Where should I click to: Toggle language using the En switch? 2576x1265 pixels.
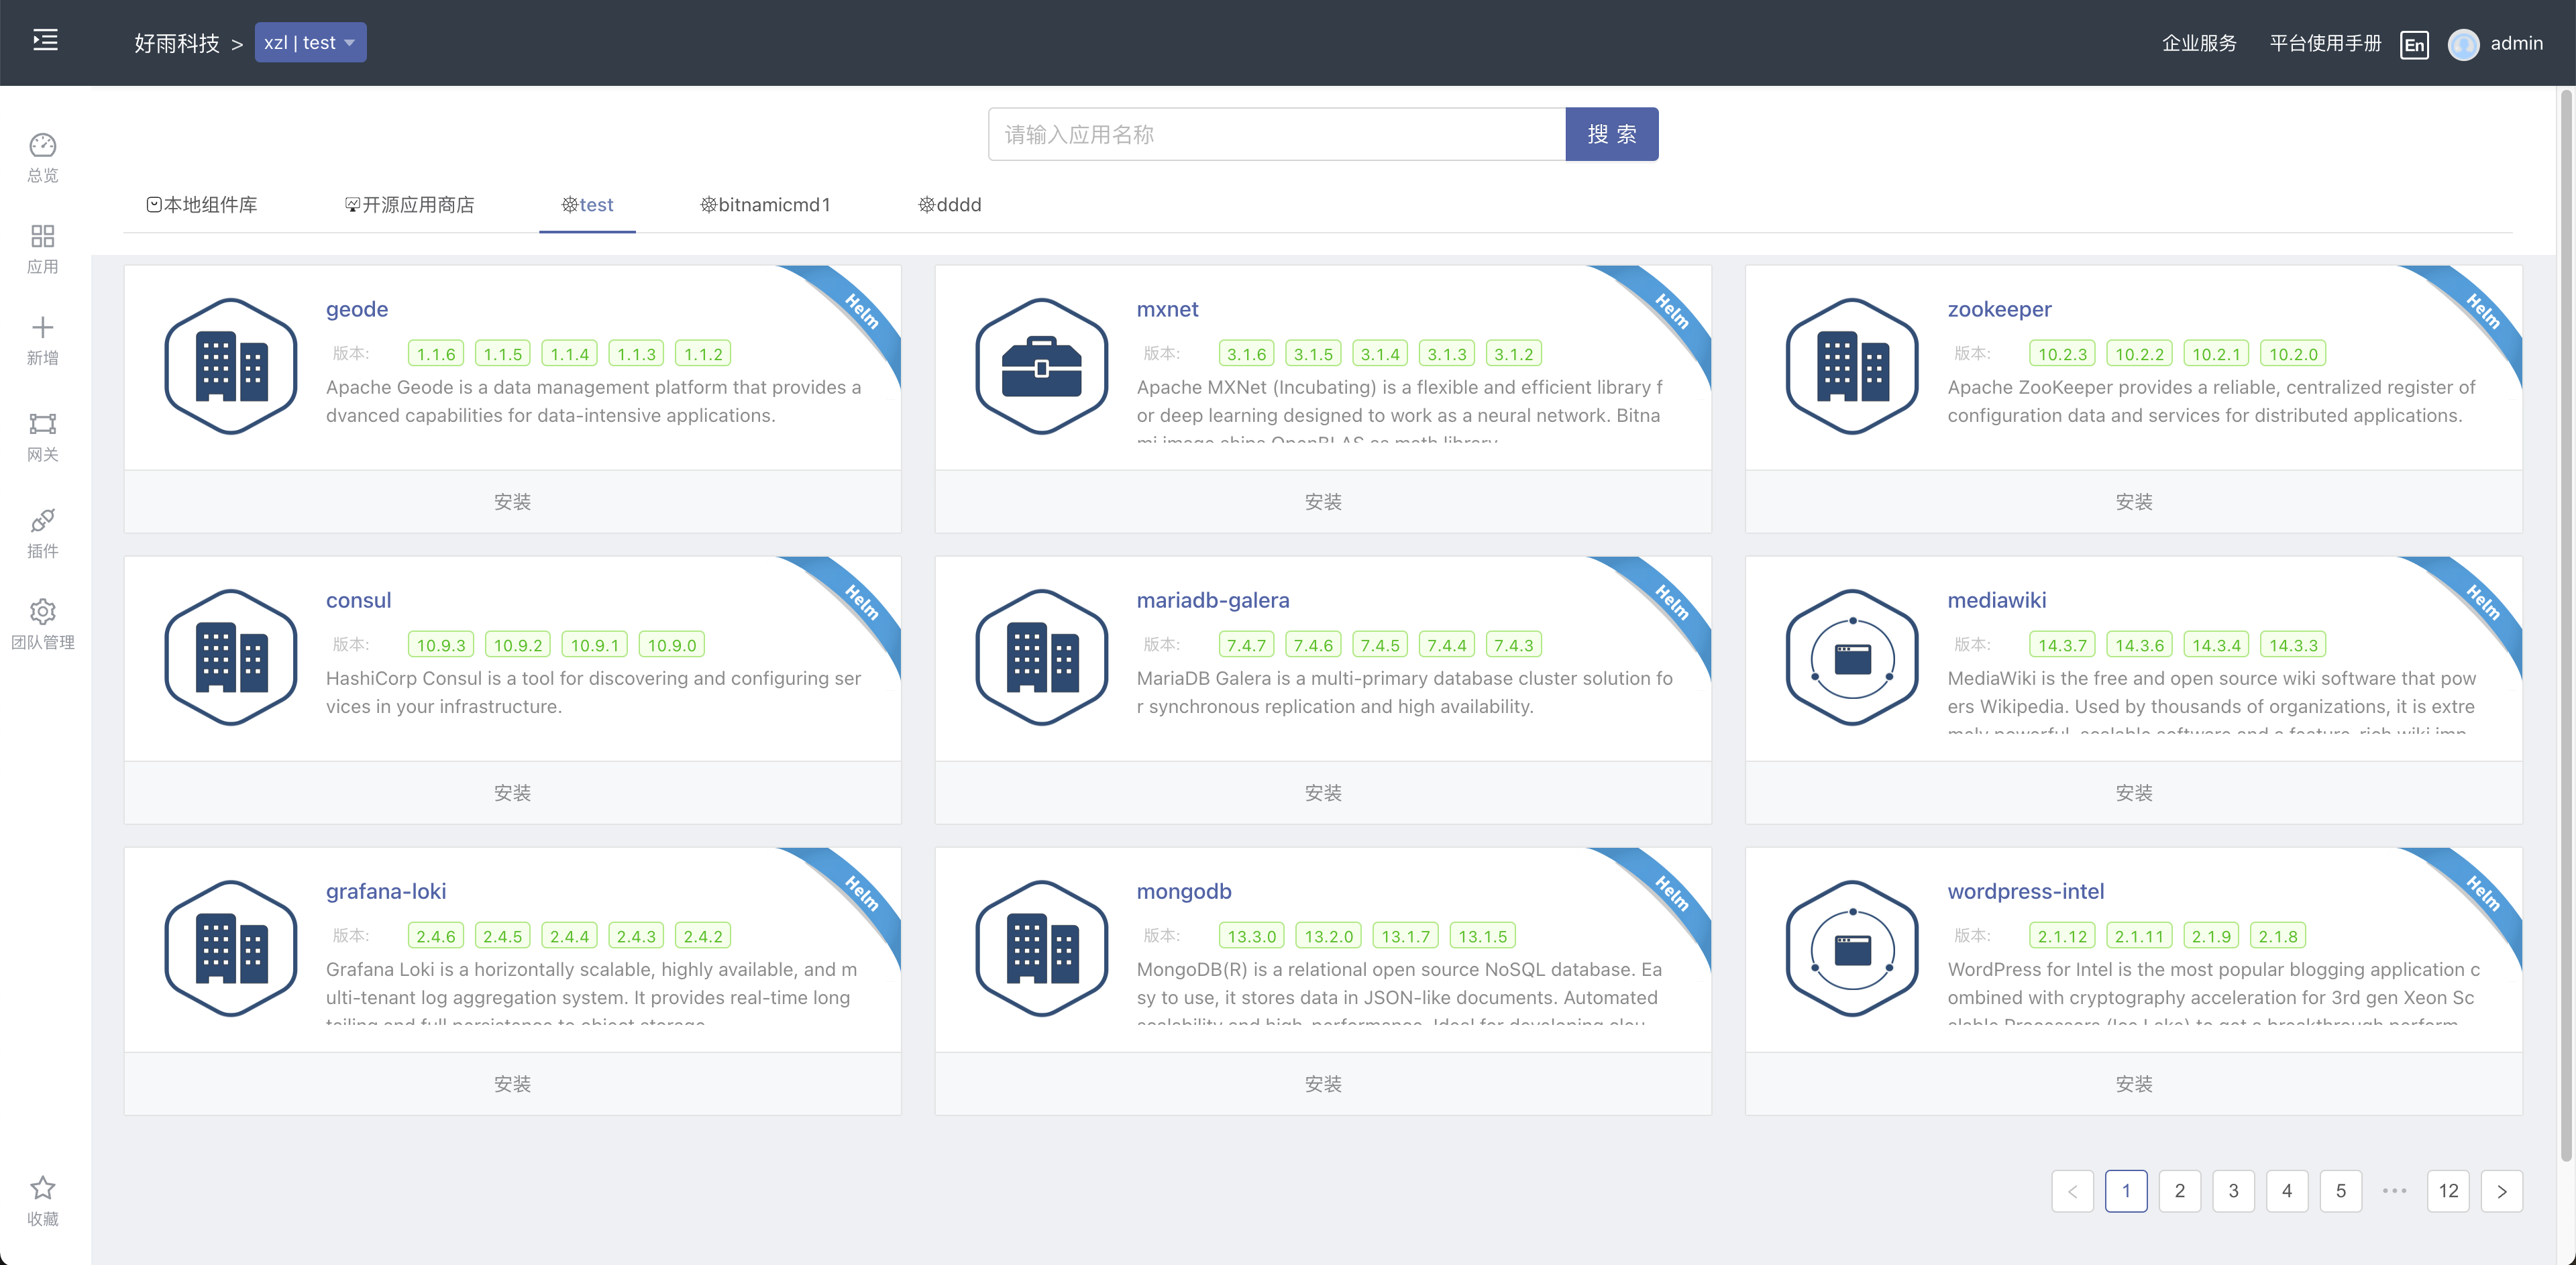tap(2414, 45)
